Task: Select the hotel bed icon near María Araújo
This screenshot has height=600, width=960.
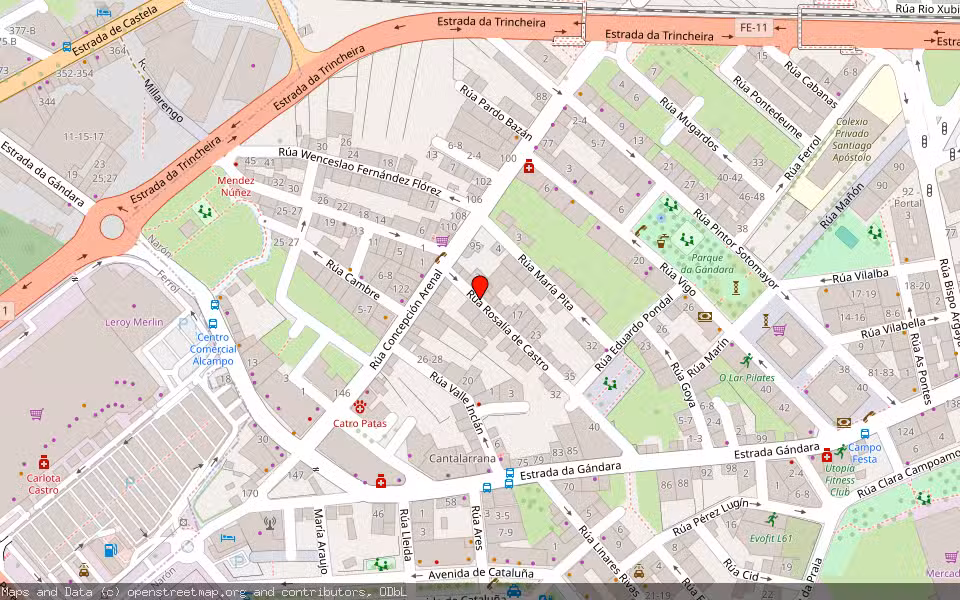Action: click(x=228, y=538)
